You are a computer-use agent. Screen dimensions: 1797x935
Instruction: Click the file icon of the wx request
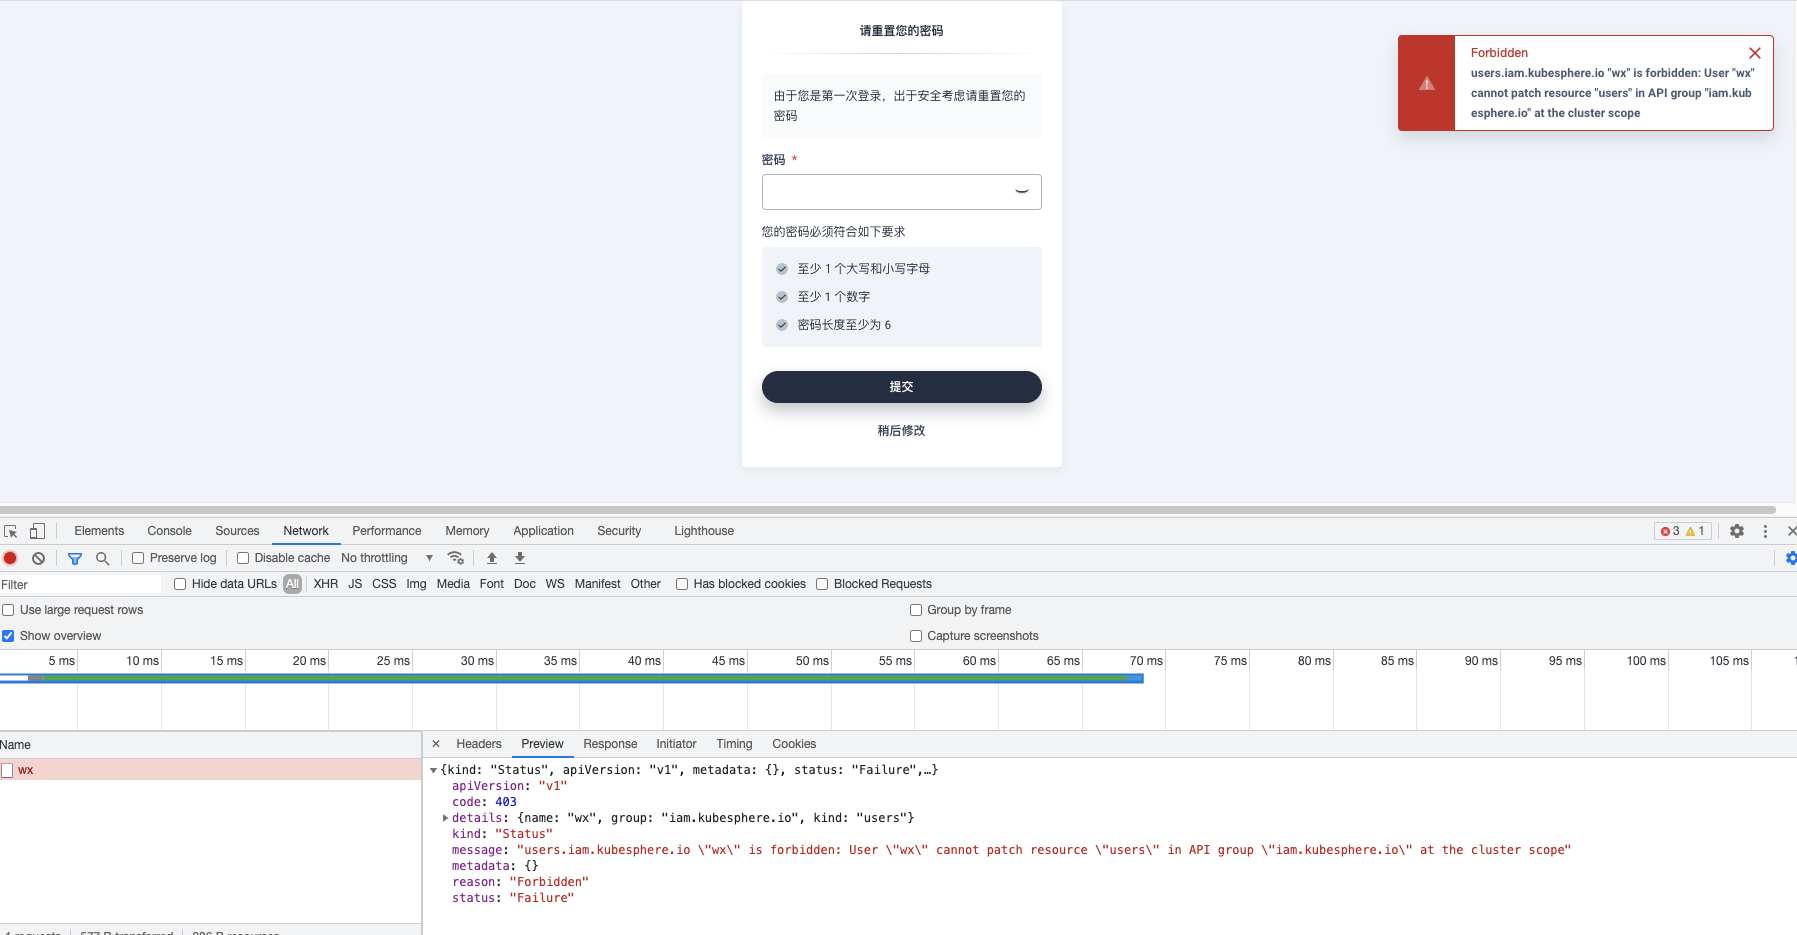(x=7, y=770)
